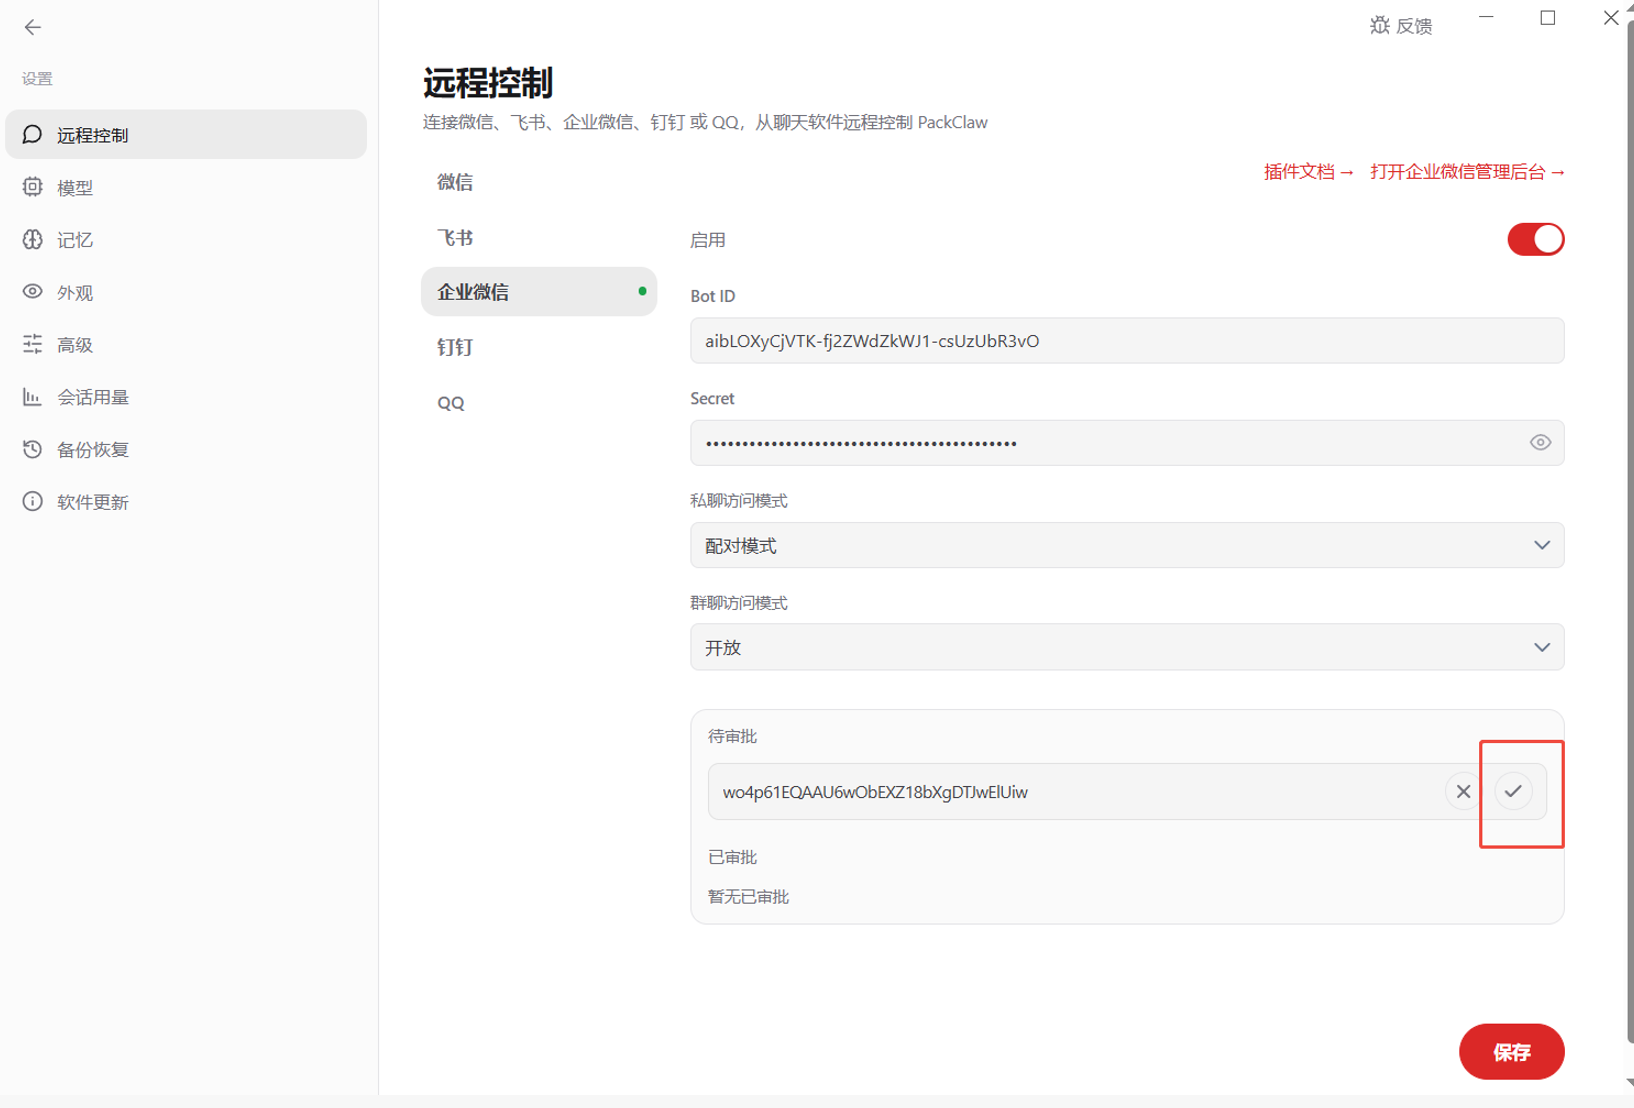
Task: Minimize the PackClaw window
Action: point(1486,18)
